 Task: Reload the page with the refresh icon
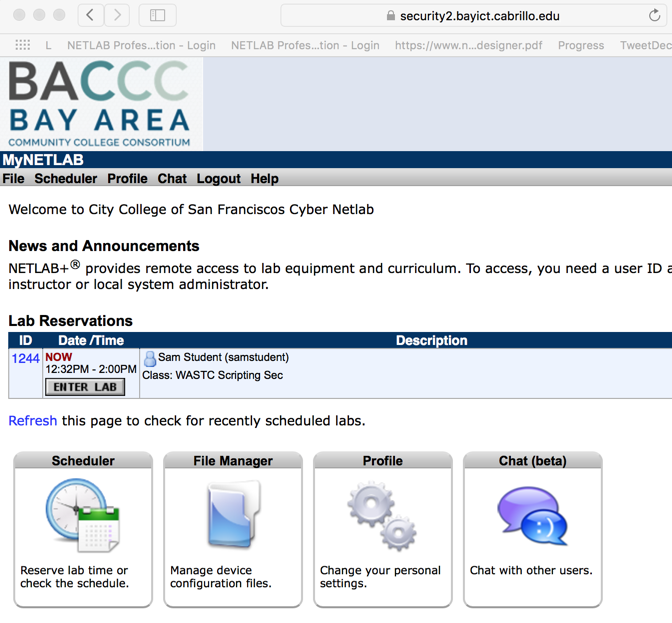(x=654, y=15)
